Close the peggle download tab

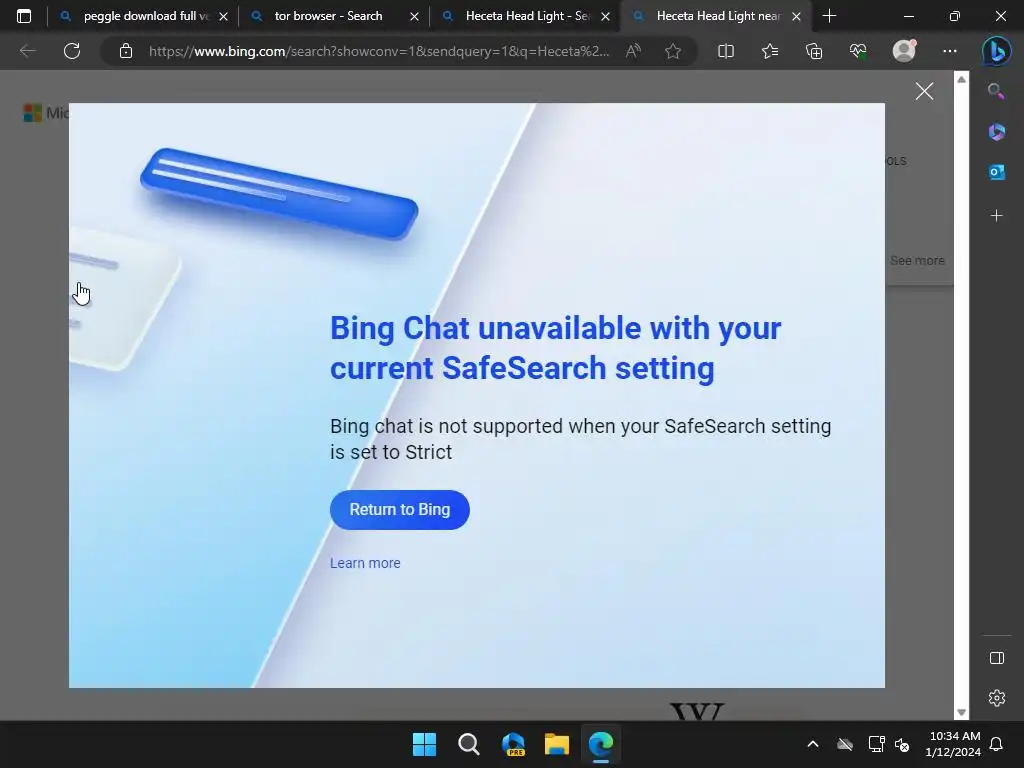[x=223, y=16]
